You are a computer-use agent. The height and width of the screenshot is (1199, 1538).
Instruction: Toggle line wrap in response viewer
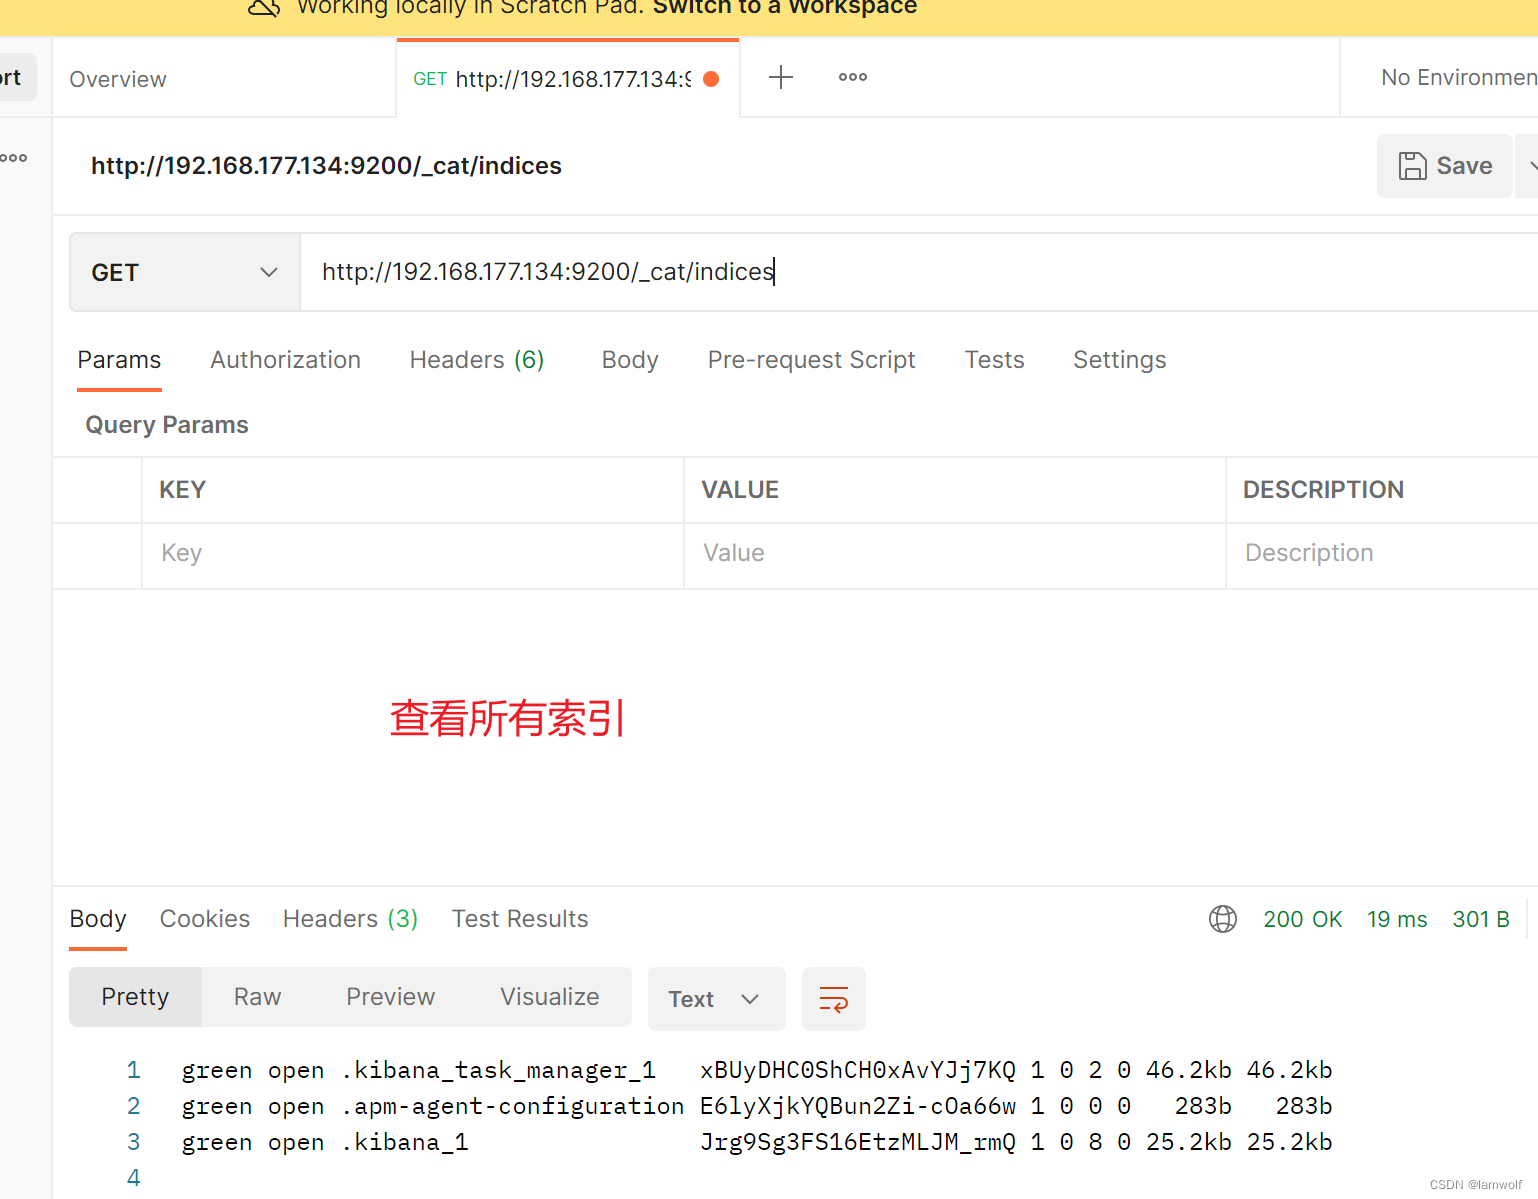[834, 999]
